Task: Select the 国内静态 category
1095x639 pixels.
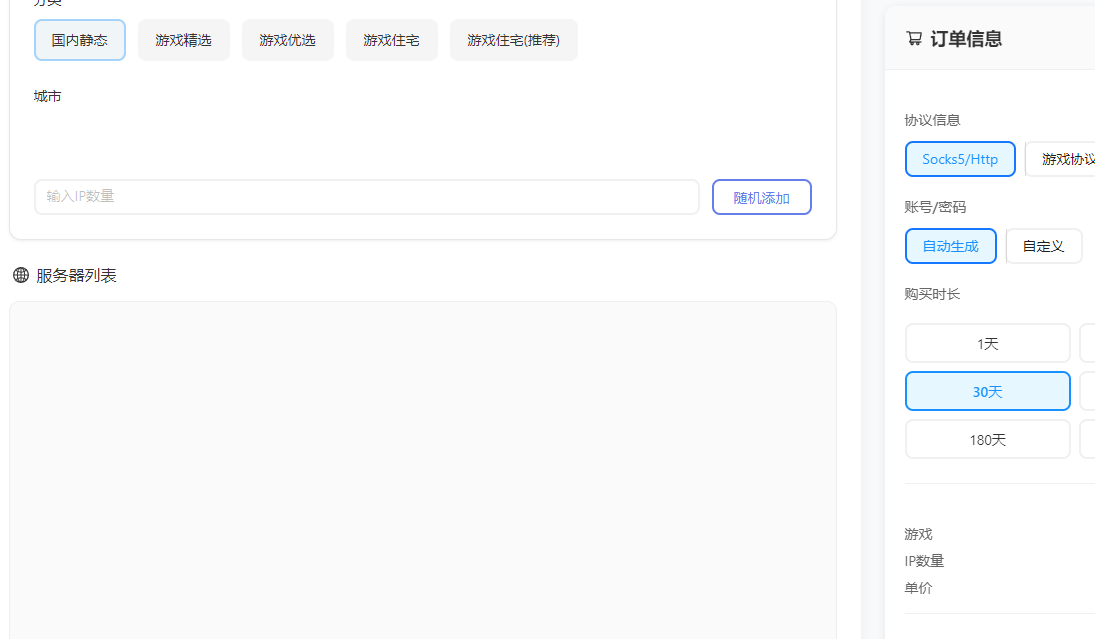Action: (79, 40)
